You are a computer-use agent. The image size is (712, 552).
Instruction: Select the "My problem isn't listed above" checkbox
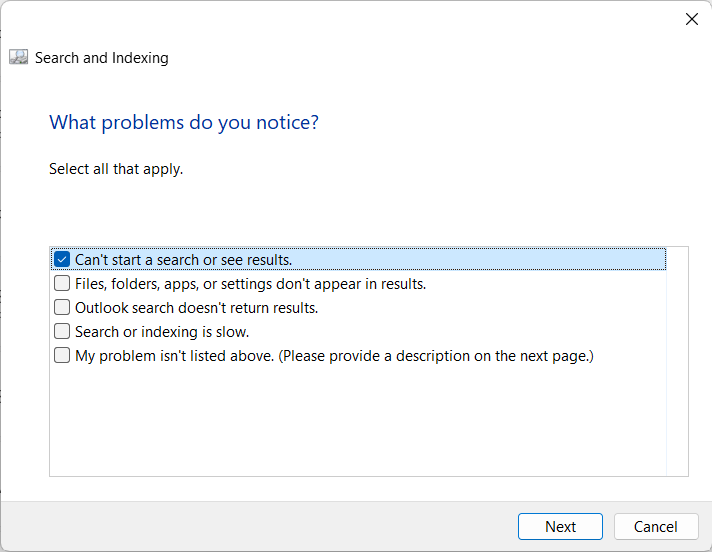(x=62, y=356)
